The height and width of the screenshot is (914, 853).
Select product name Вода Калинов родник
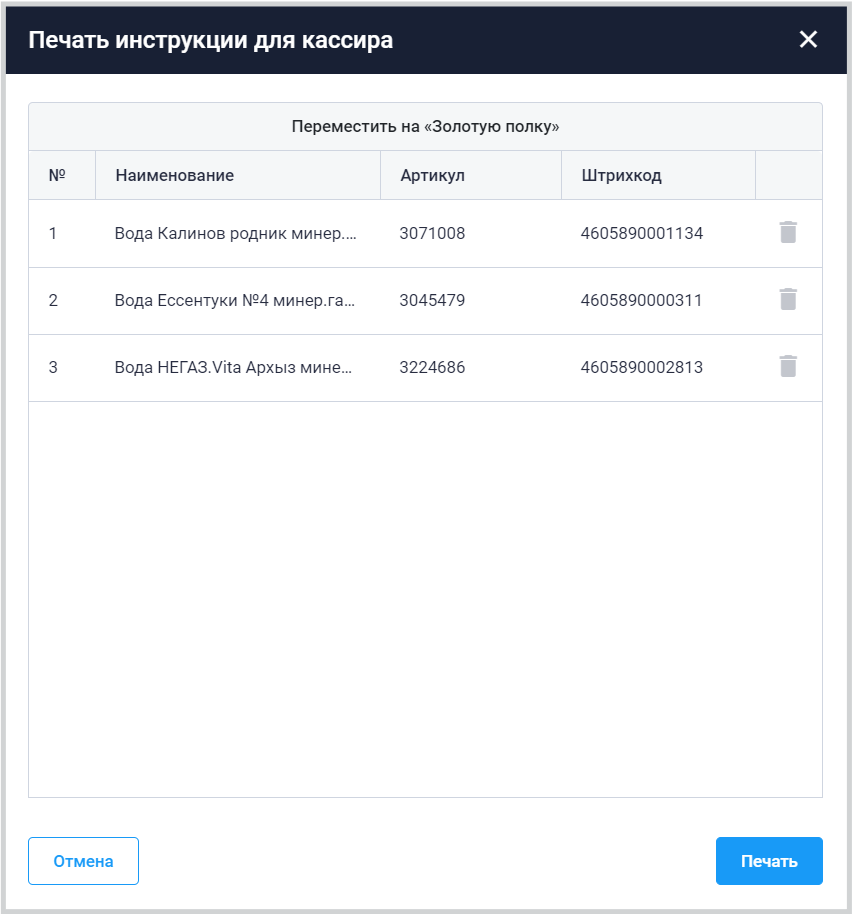pyautogui.click(x=236, y=234)
